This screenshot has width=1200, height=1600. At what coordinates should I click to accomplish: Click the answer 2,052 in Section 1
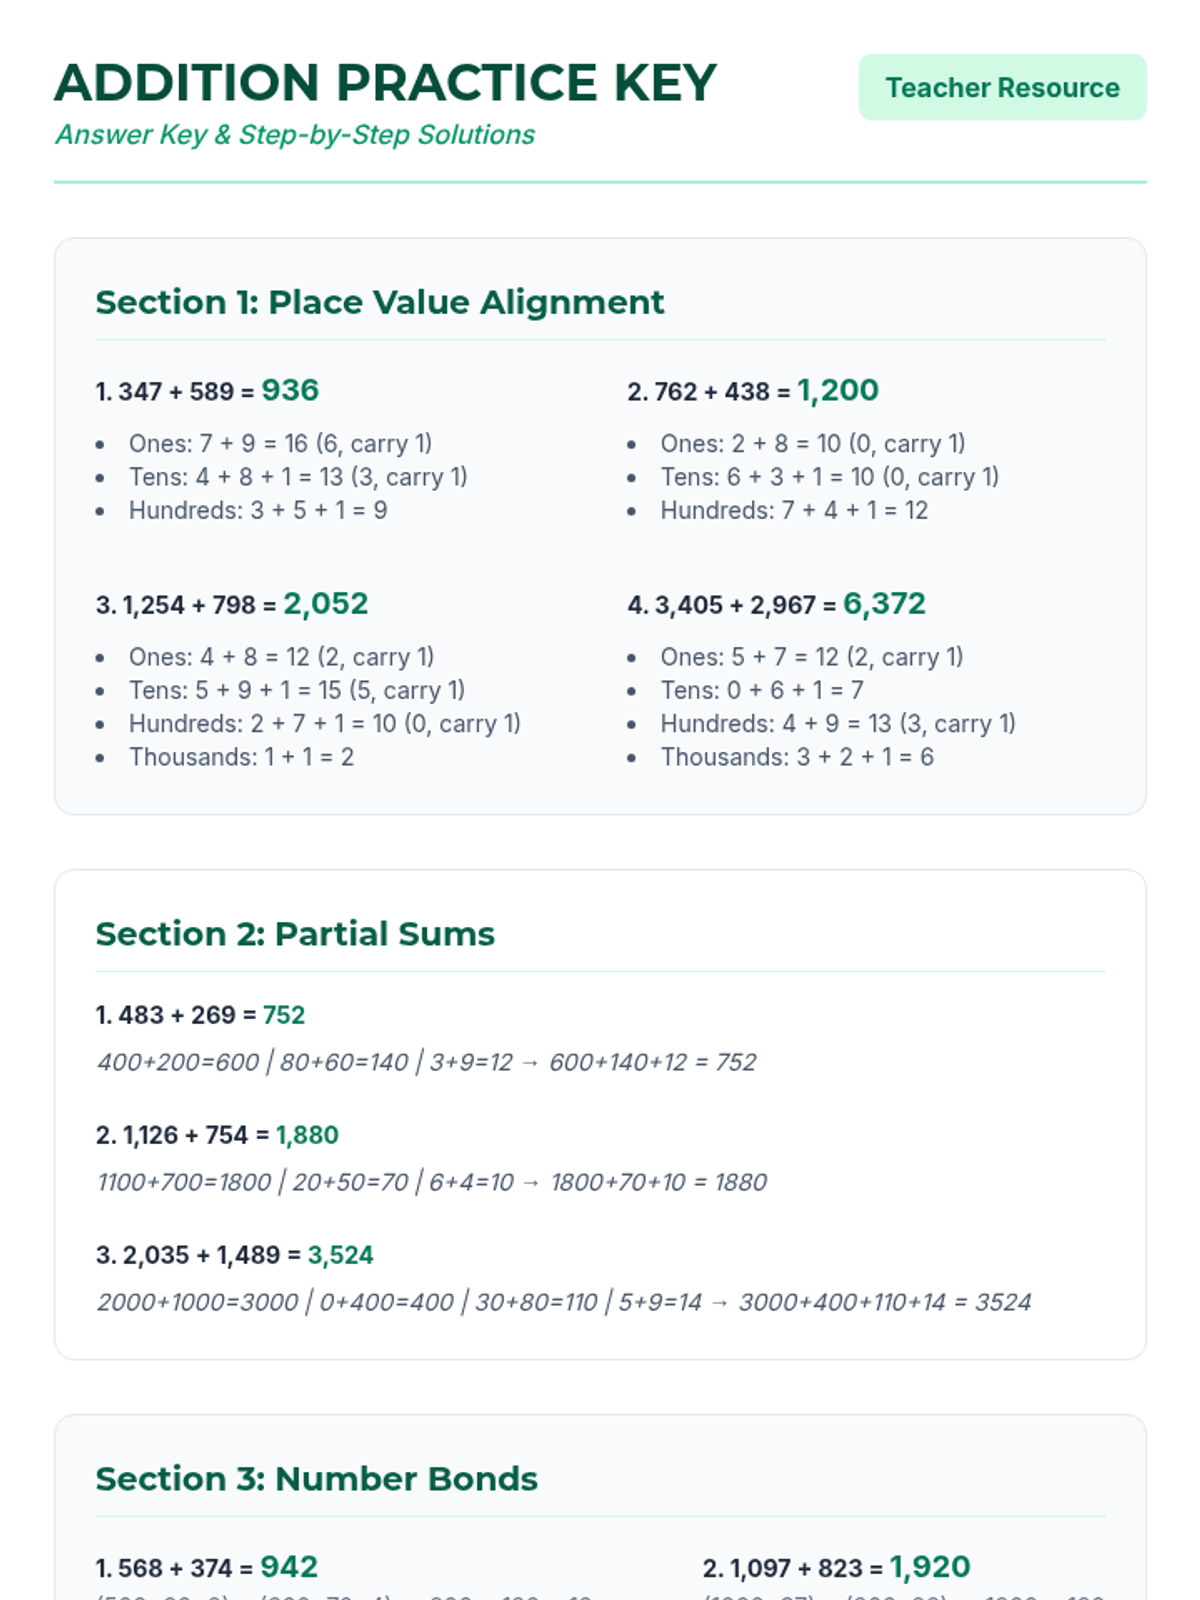326,604
